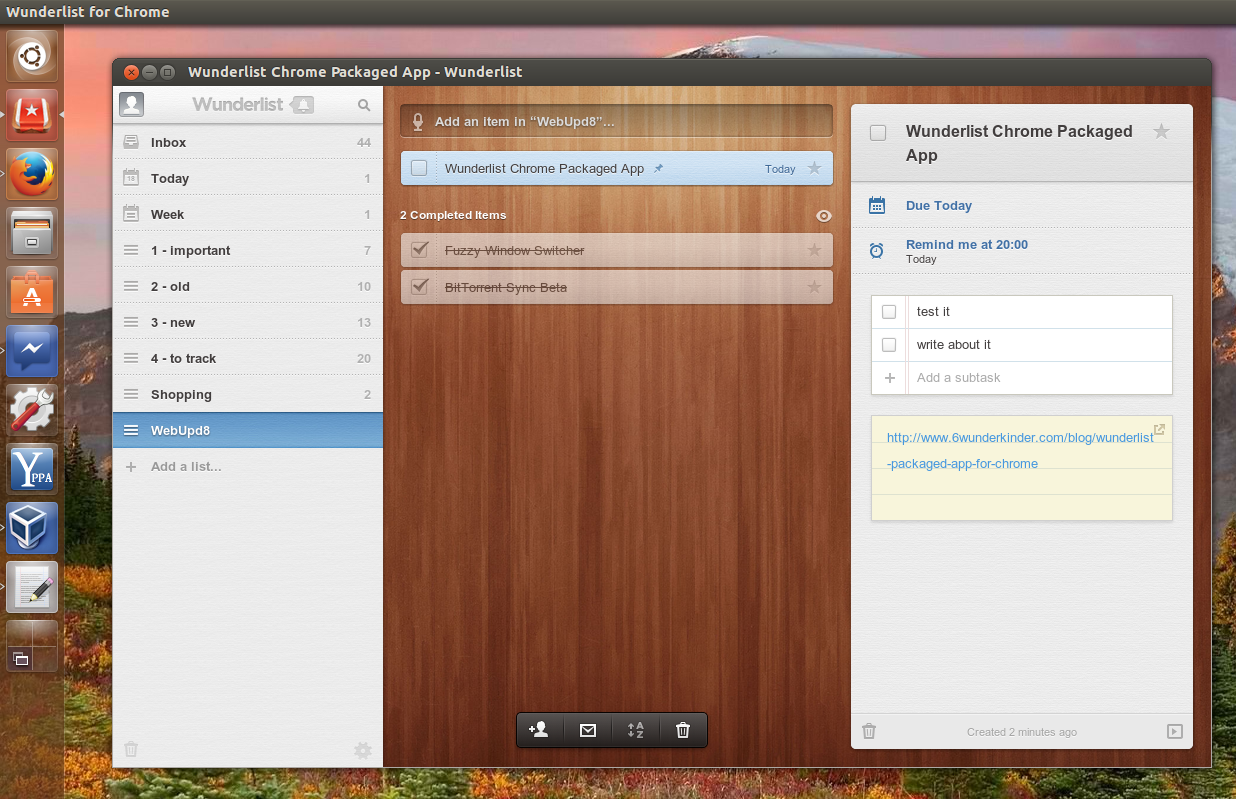Select the WebUpd8 list
Image resolution: width=1236 pixels, height=799 pixels.
click(x=248, y=430)
